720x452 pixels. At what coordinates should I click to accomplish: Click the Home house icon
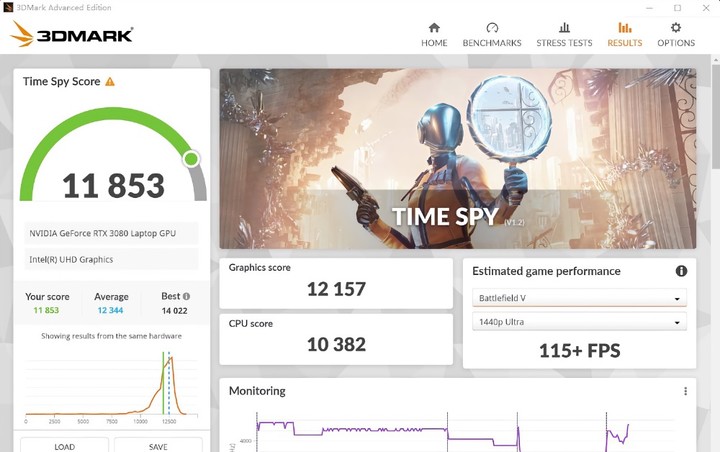pos(434,28)
